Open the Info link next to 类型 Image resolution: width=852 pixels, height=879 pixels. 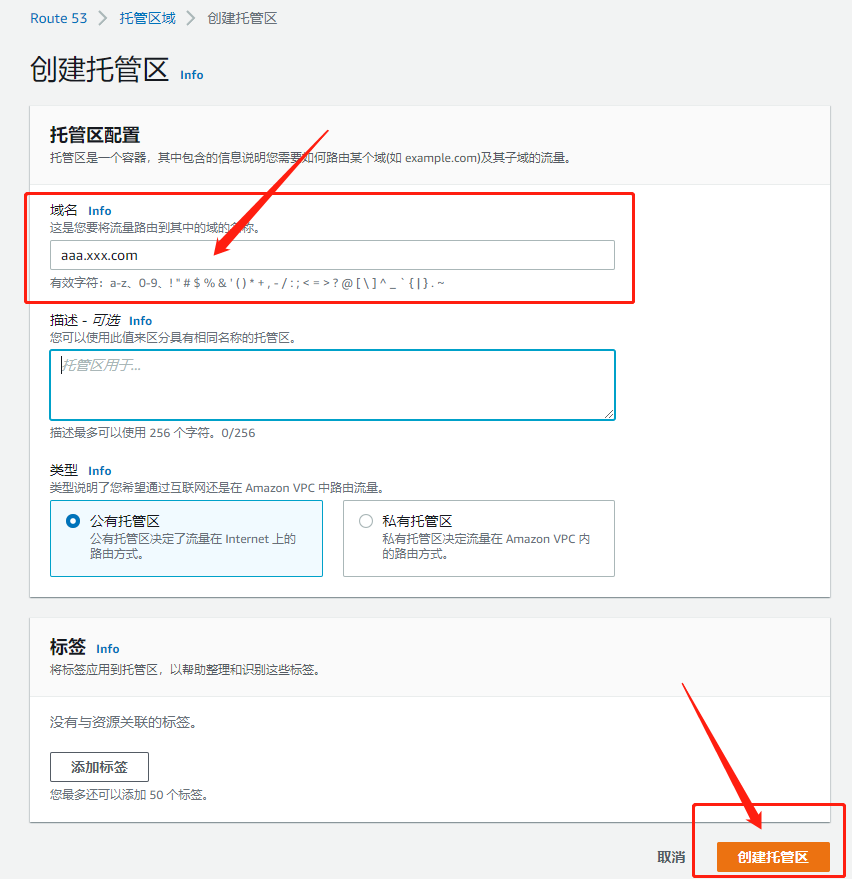[99, 470]
